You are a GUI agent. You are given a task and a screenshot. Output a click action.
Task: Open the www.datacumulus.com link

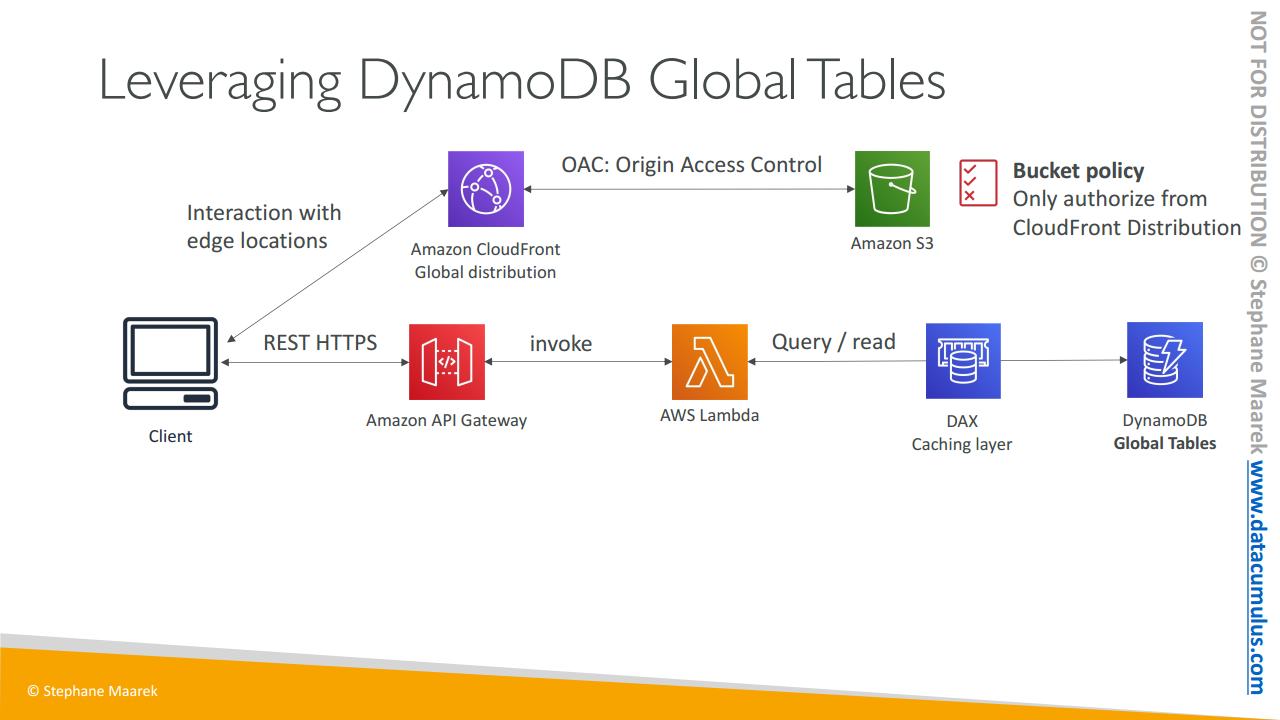(x=1256, y=577)
